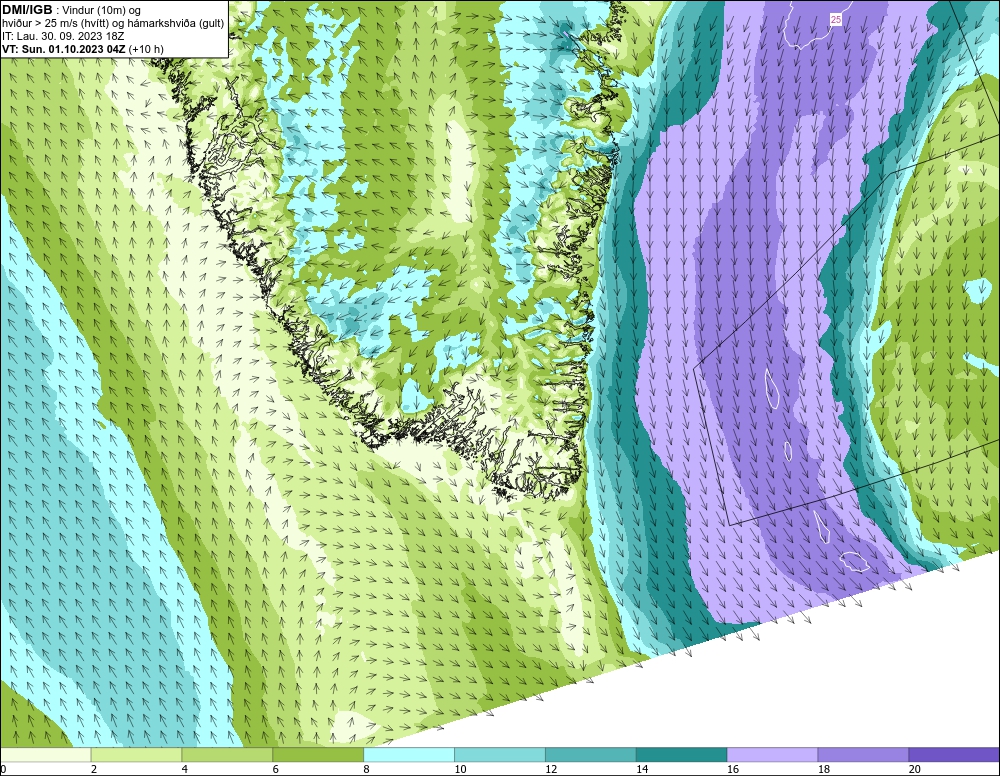
Task: Click the 10–12 m/s cyan legend swatch
Action: point(500,755)
